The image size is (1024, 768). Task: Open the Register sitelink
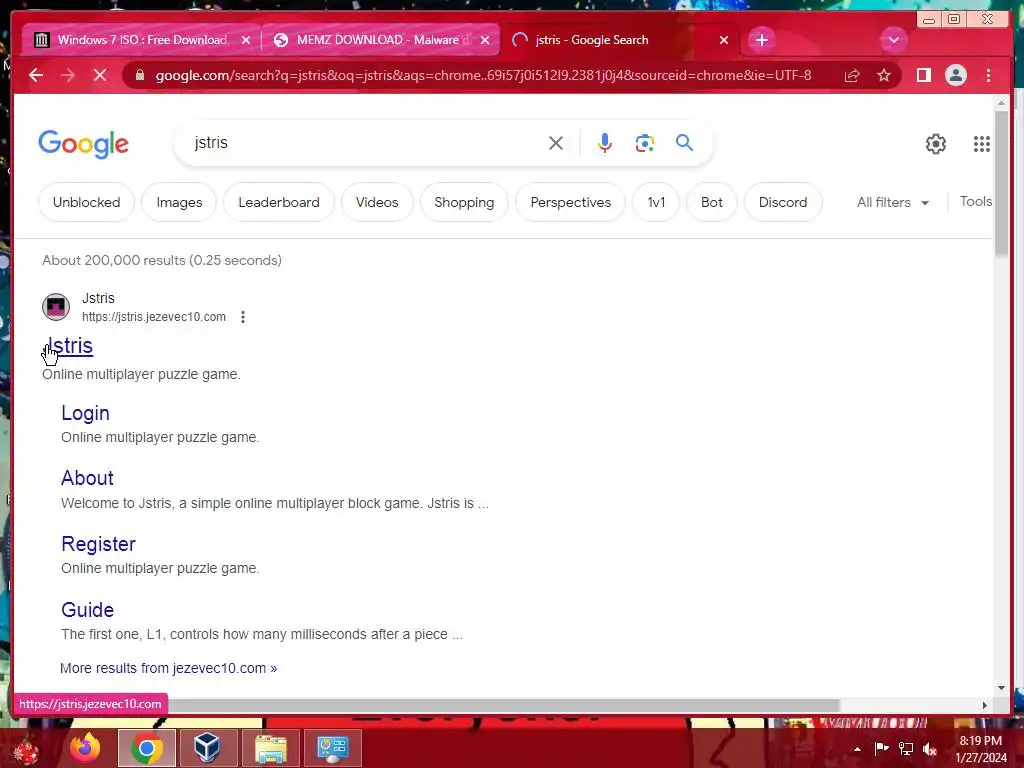pyautogui.click(x=99, y=544)
